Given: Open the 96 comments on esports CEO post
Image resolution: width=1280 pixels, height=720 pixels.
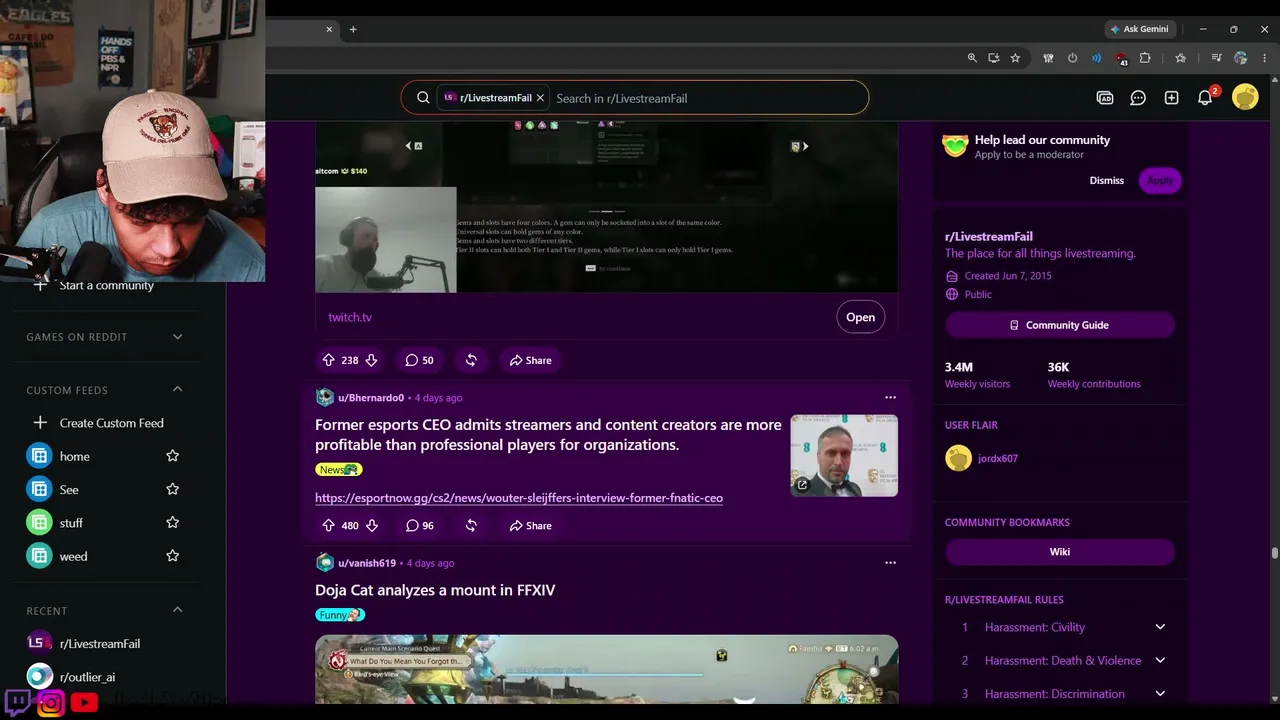Looking at the screenshot, I should point(419,525).
